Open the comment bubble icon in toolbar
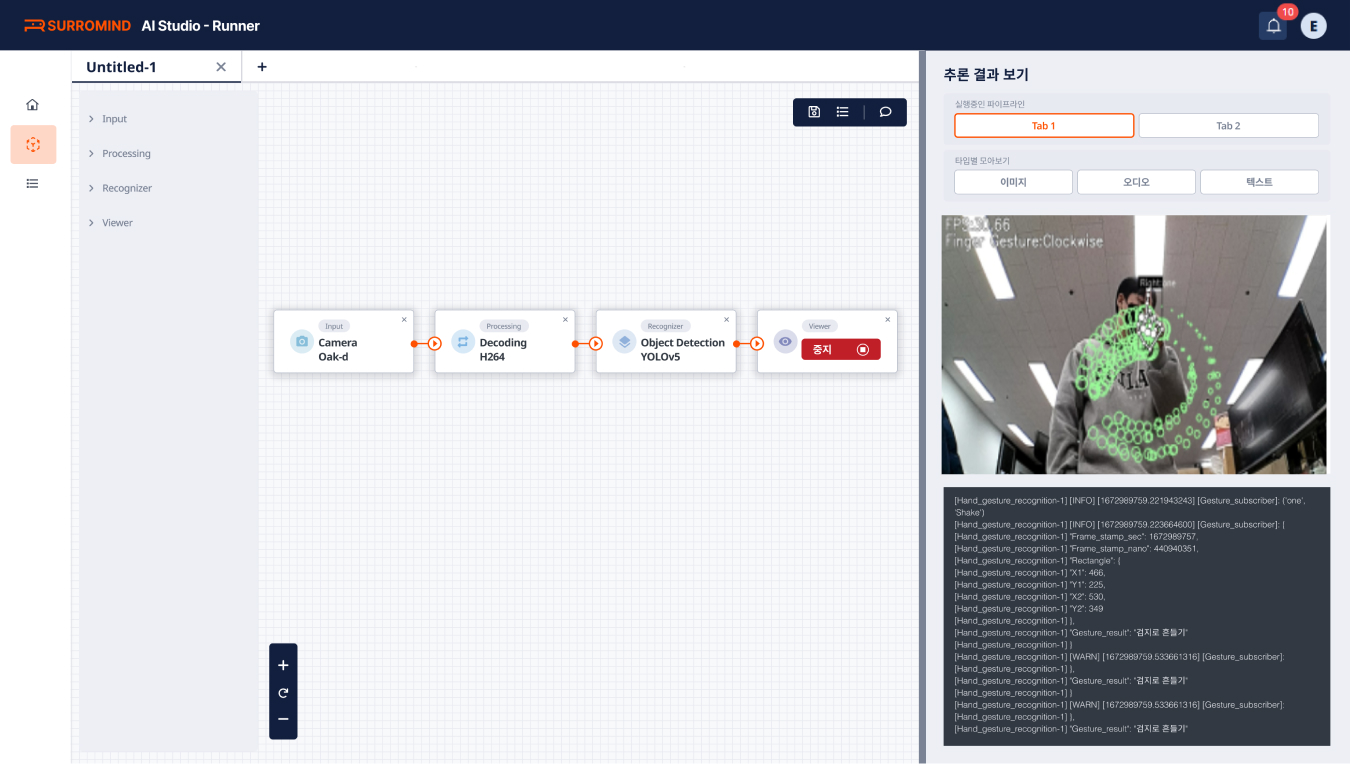The width and height of the screenshot is (1350, 764). pos(885,112)
